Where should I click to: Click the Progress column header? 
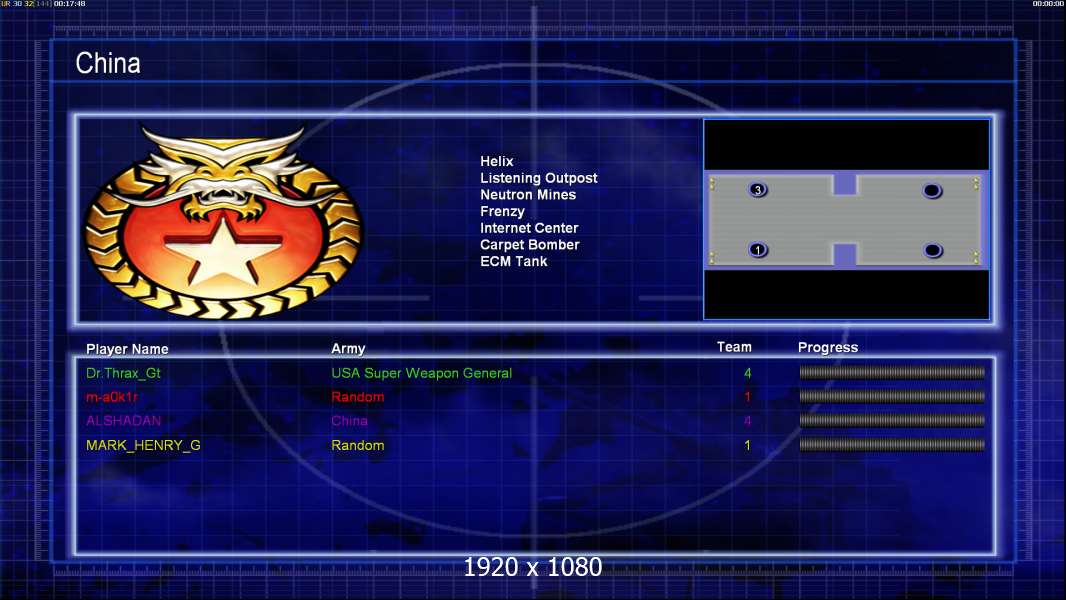(x=827, y=348)
